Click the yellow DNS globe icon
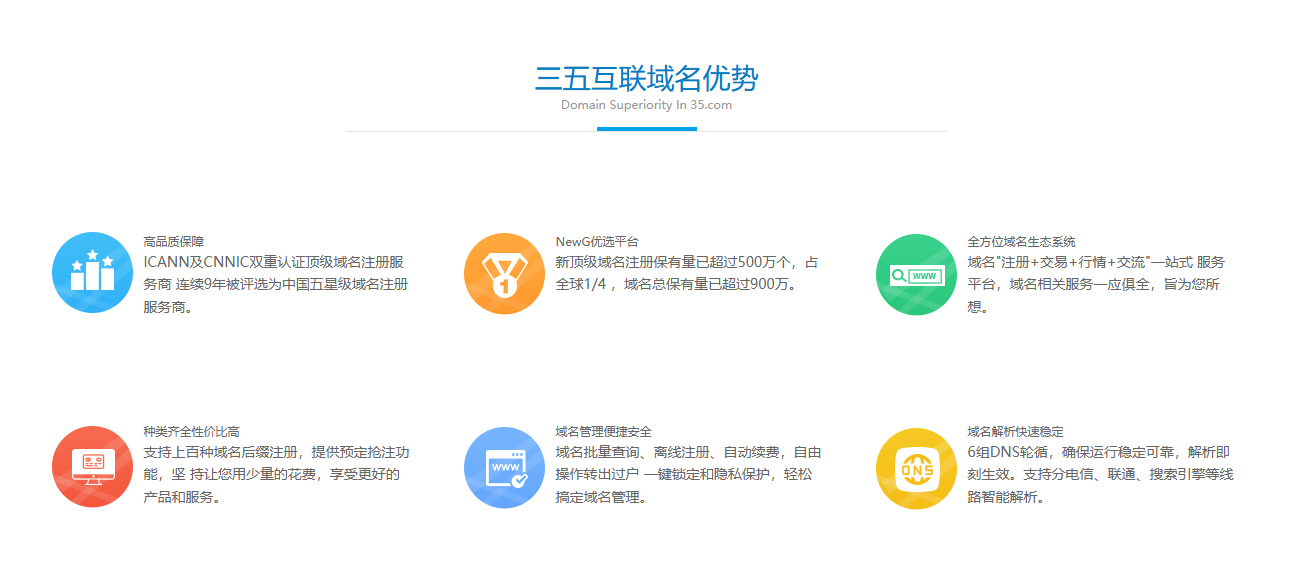Viewport: 1307px width, 569px height. (x=916, y=466)
